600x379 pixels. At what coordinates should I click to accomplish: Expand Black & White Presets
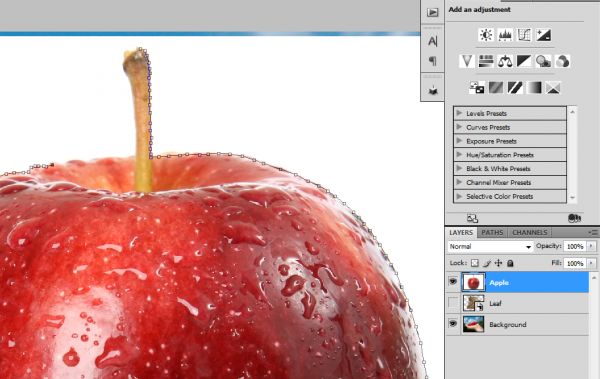(459, 168)
